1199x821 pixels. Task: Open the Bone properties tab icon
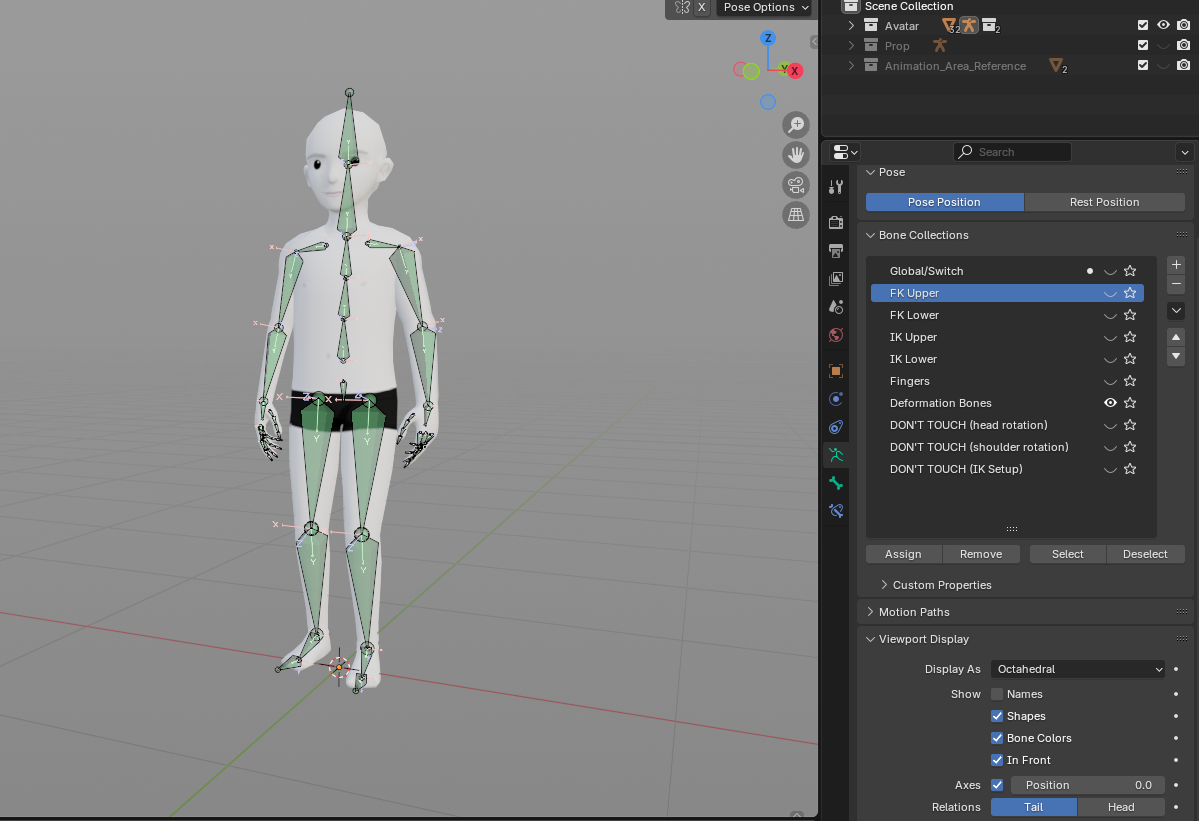836,483
